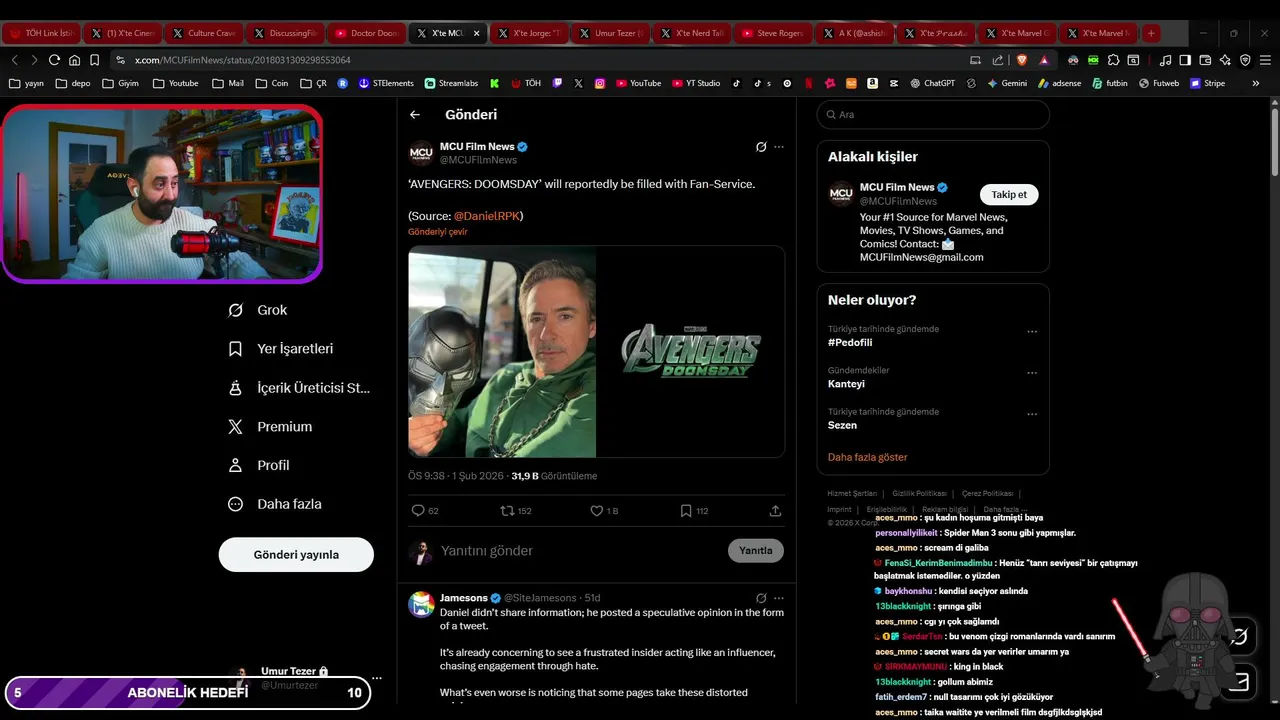Open the ChatGPT bookmark
Screen dimensions: 1280x720
(x=932, y=83)
